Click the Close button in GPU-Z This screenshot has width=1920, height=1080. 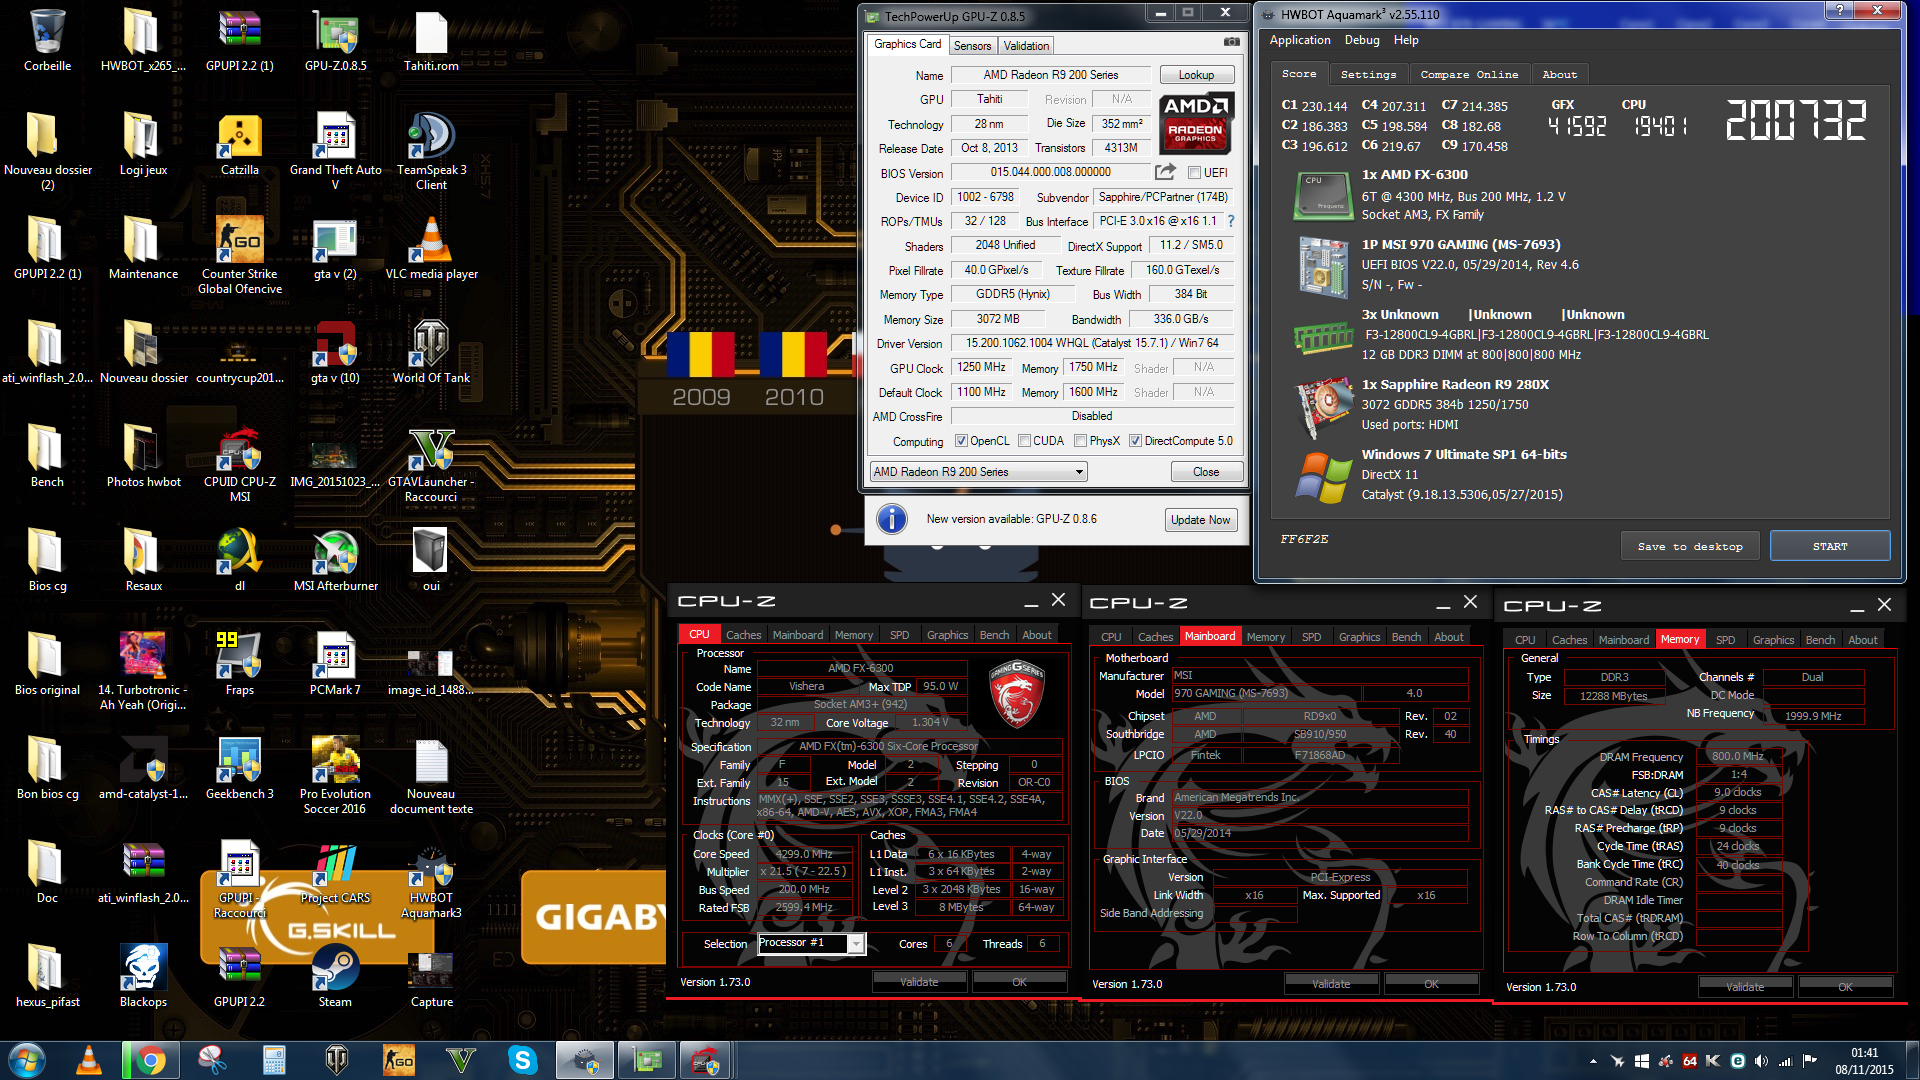(x=1206, y=472)
